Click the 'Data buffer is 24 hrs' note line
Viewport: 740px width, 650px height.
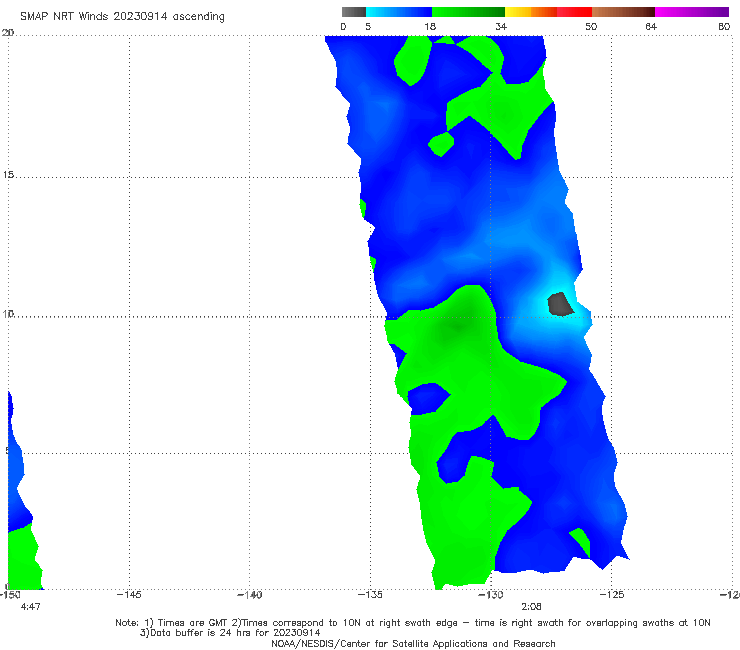tap(230, 633)
